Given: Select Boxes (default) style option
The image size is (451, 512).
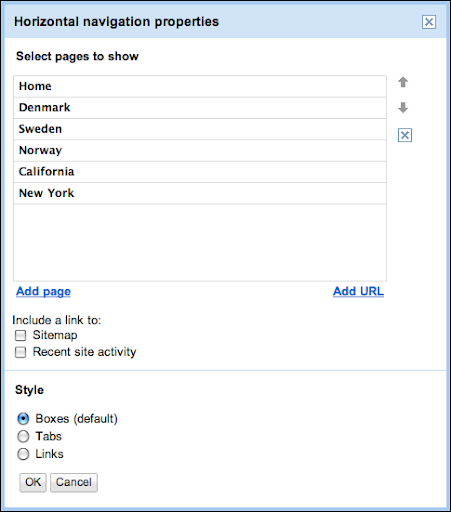Looking at the screenshot, I should (23, 419).
